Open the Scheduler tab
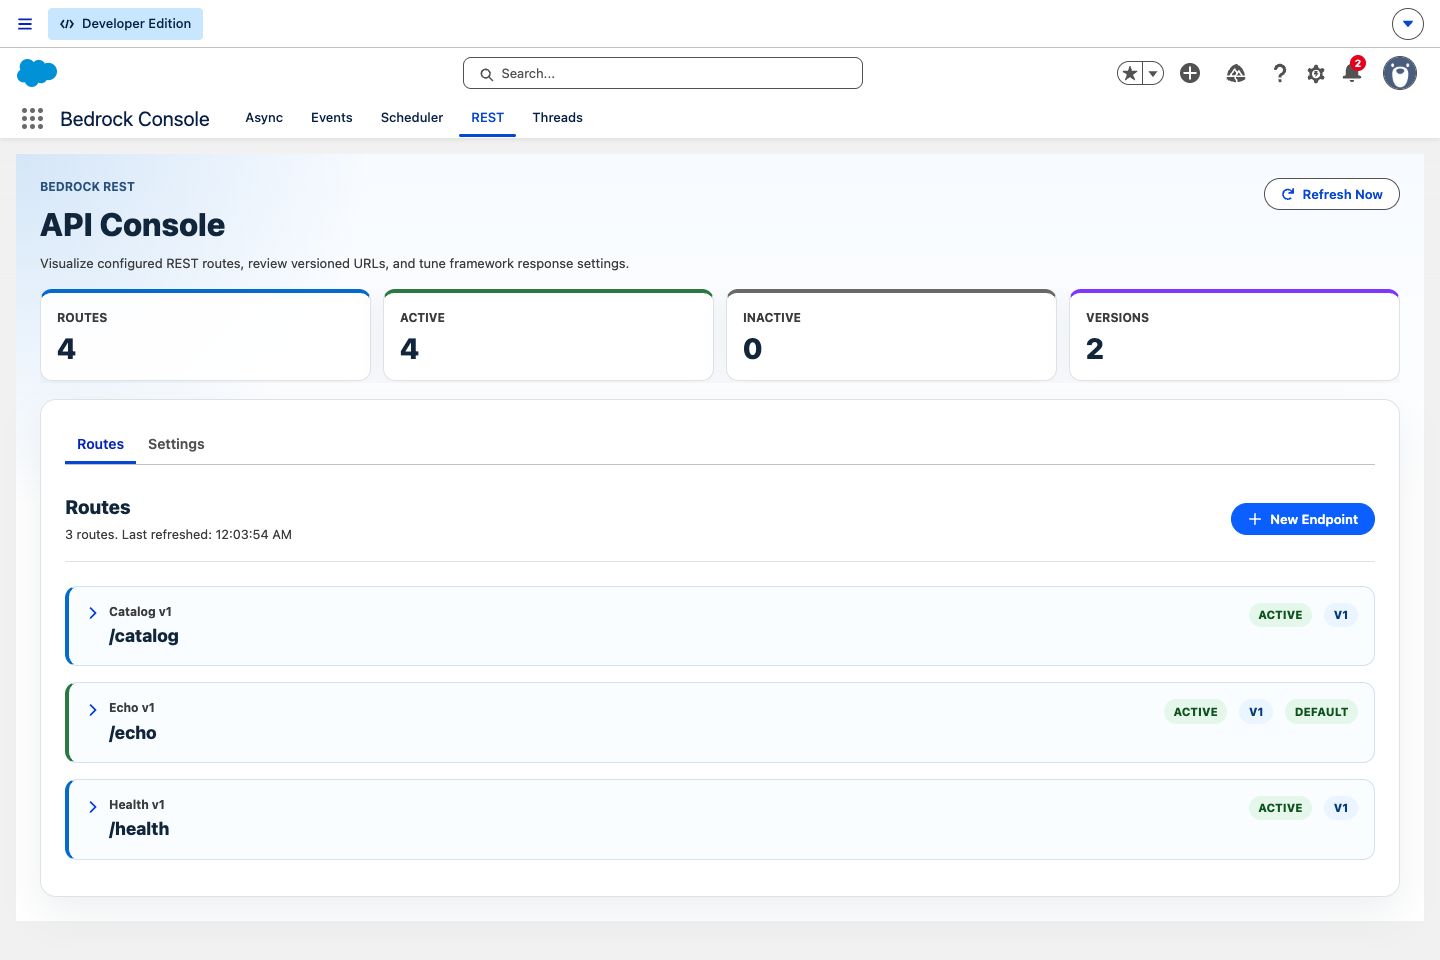Image resolution: width=1440 pixels, height=960 pixels. pos(412,118)
